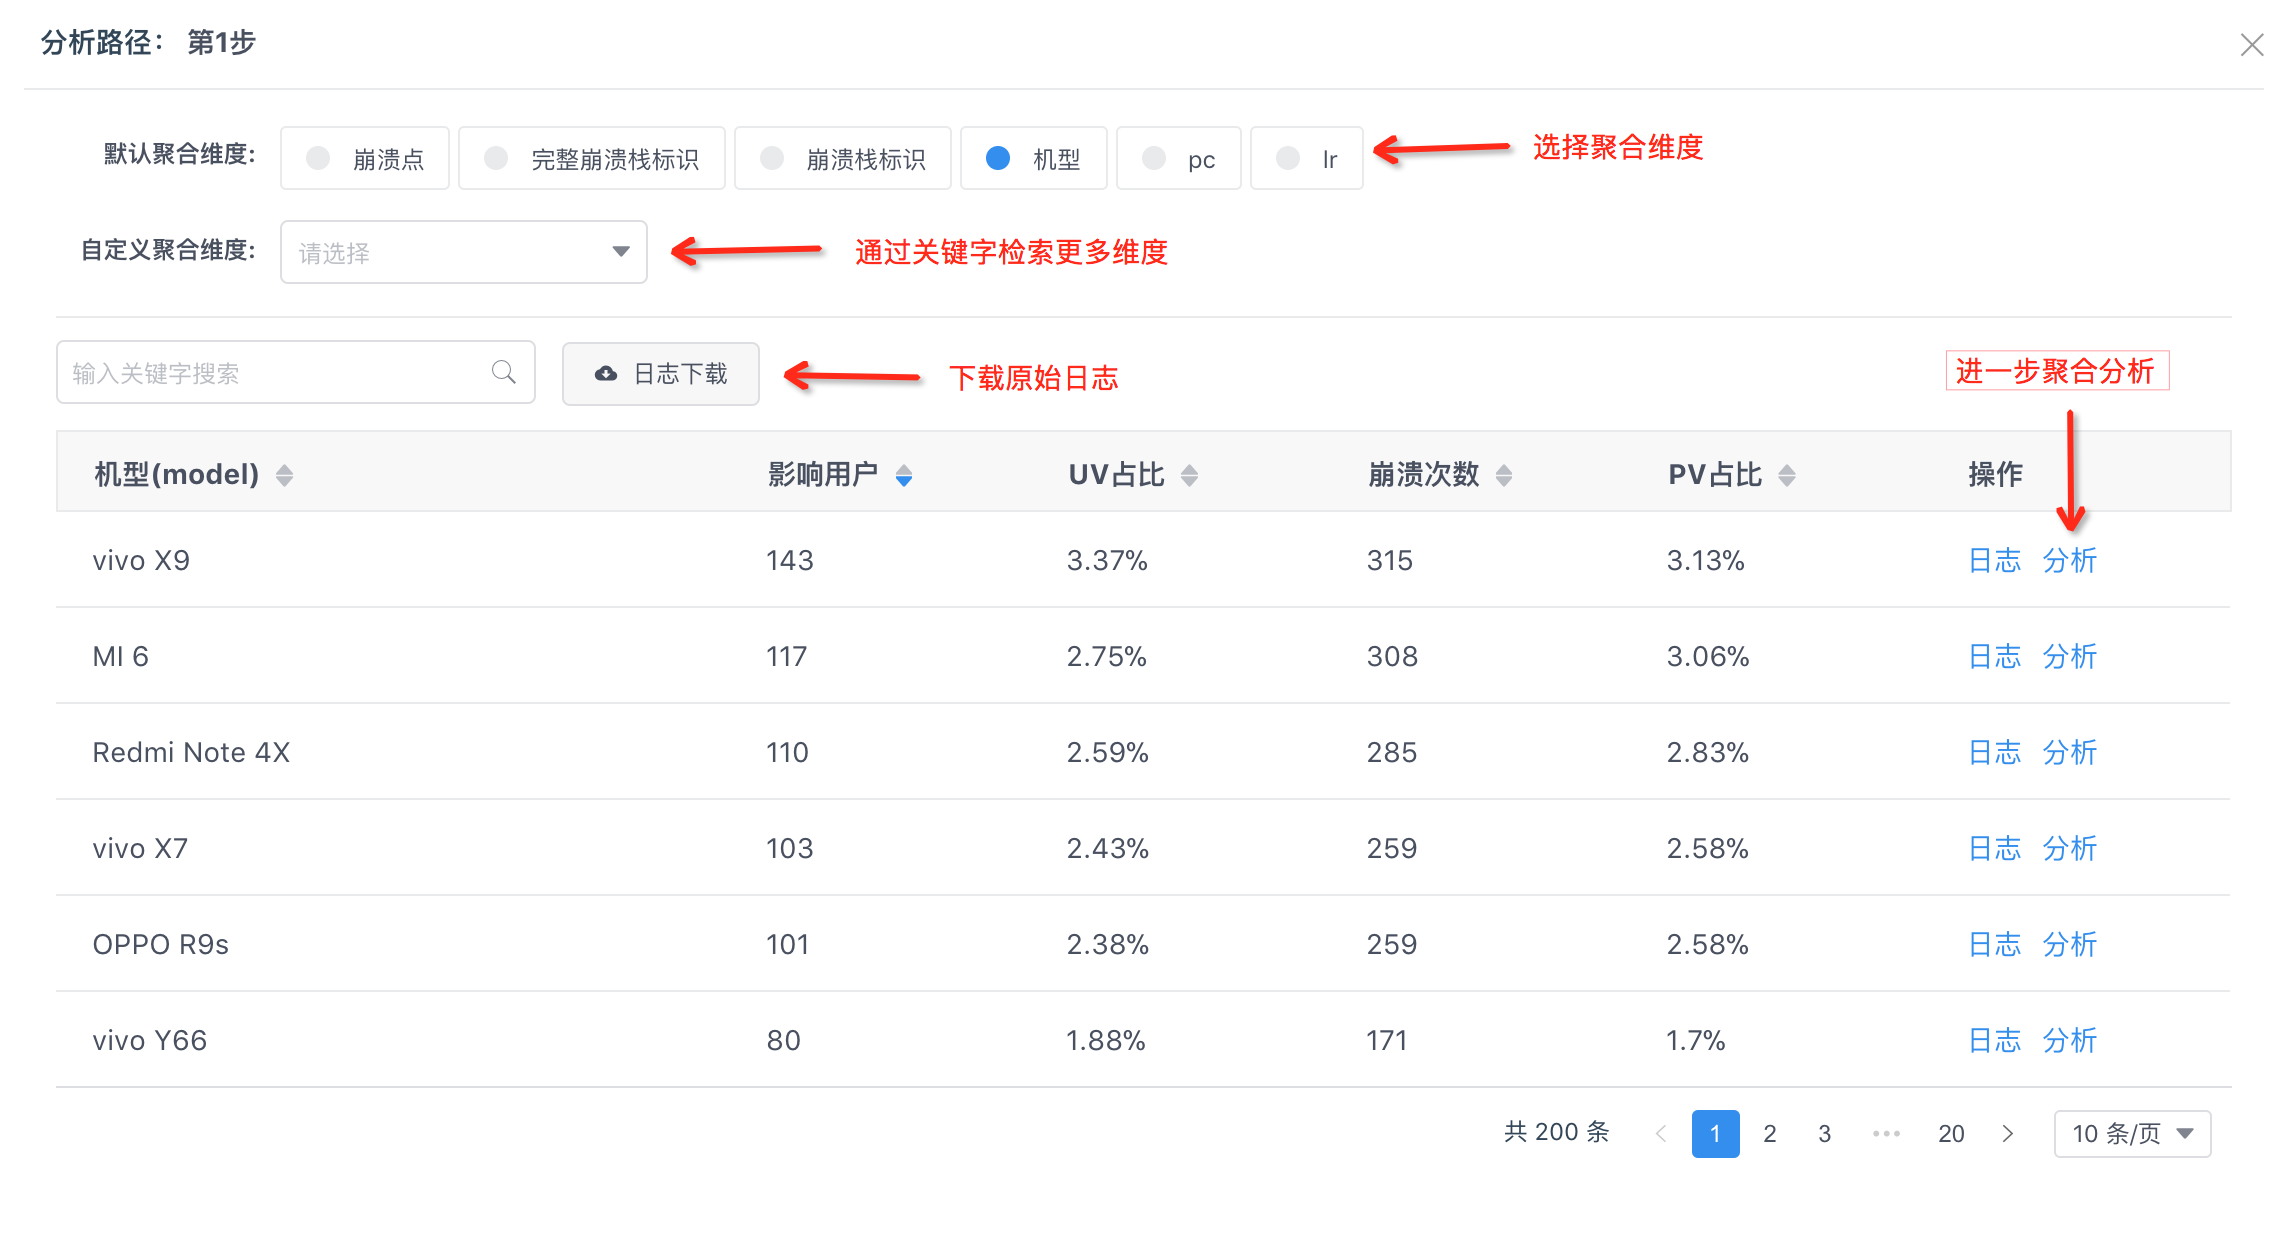
Task: Click the PV占比 value 1.7%
Action: [1696, 1040]
